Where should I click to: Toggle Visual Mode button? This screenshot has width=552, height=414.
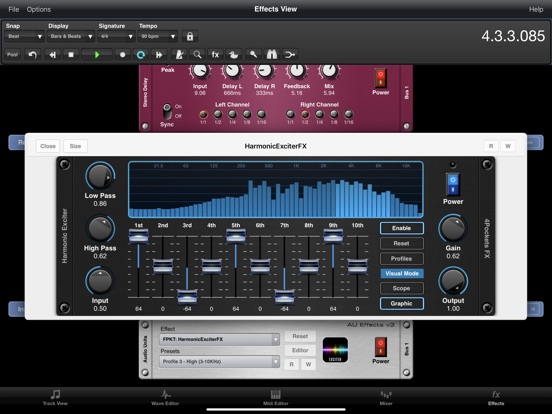[x=401, y=274]
